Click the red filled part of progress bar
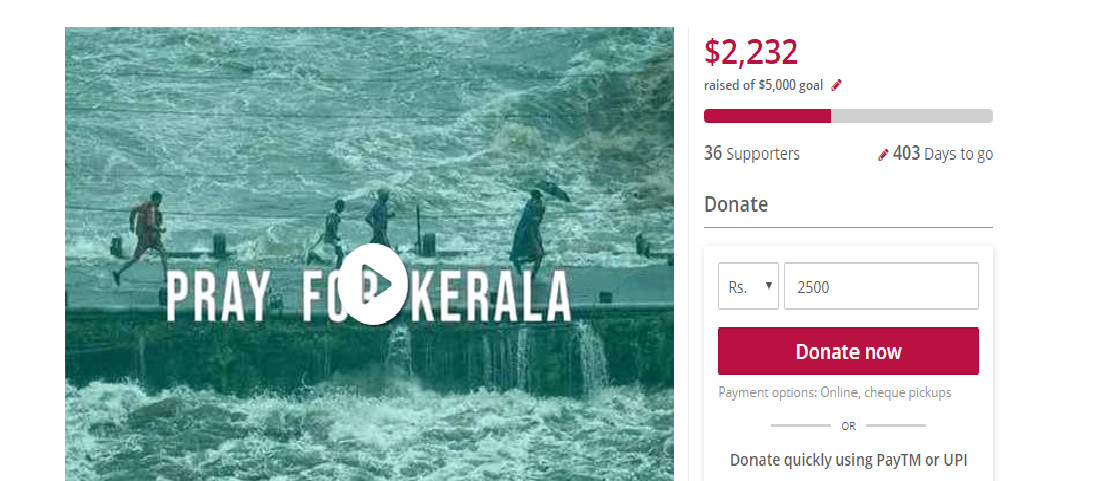Image resolution: width=1106 pixels, height=481 pixels. point(767,116)
